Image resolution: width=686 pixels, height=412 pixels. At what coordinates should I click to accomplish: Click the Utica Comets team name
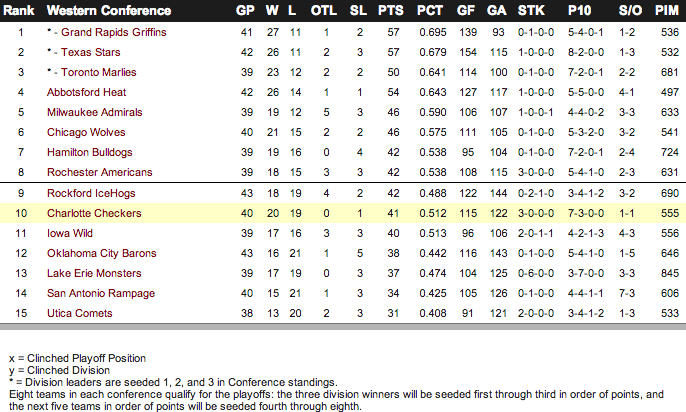coord(80,314)
